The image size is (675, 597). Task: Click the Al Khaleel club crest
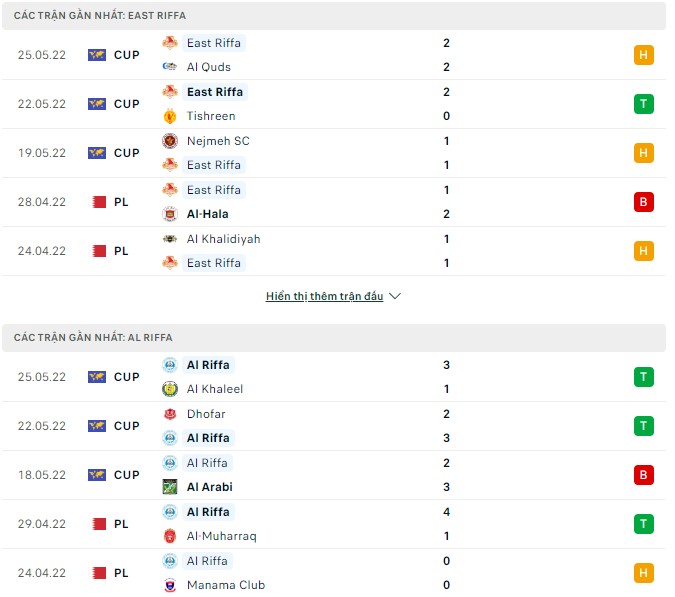pyautogui.click(x=170, y=389)
